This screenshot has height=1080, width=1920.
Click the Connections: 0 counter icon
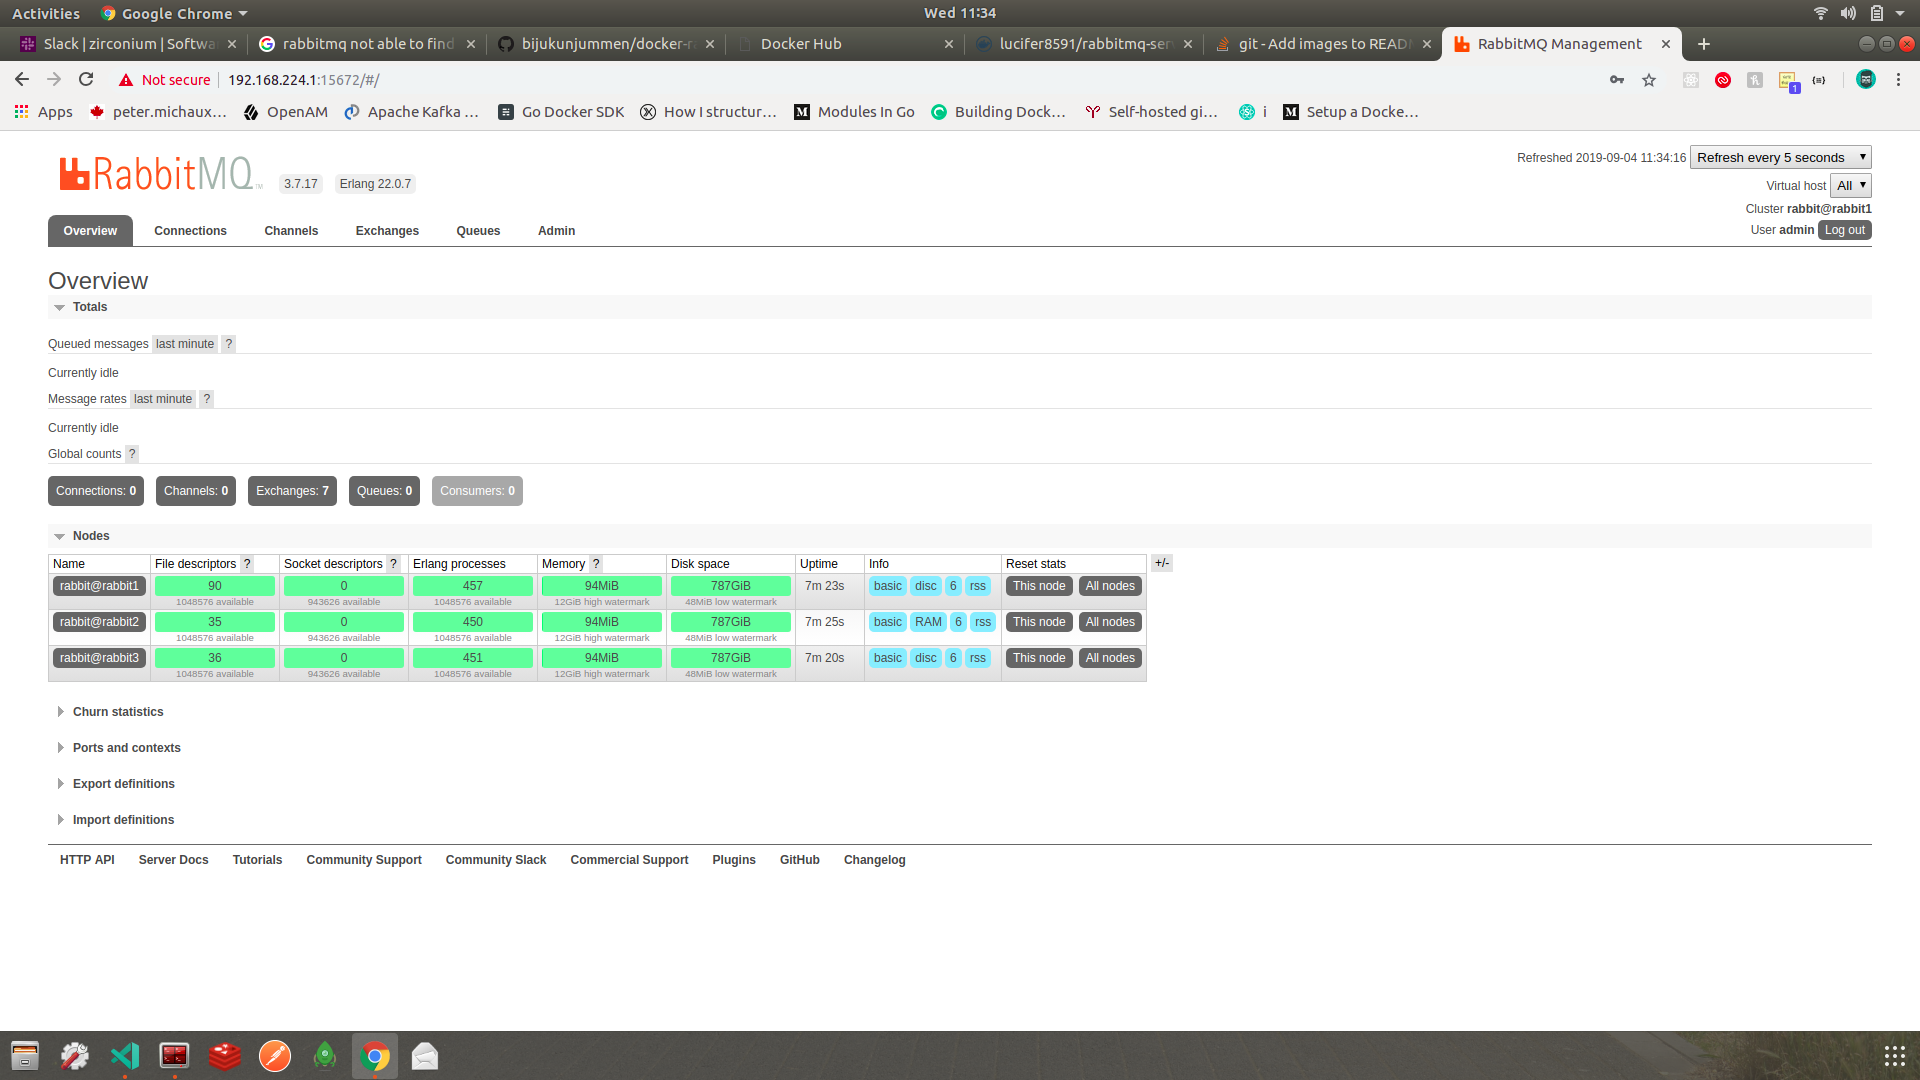pyautogui.click(x=96, y=491)
